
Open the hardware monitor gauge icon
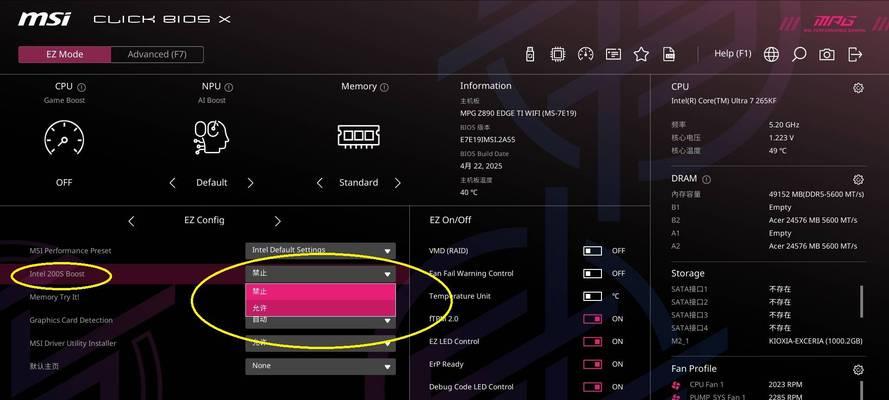pos(585,54)
